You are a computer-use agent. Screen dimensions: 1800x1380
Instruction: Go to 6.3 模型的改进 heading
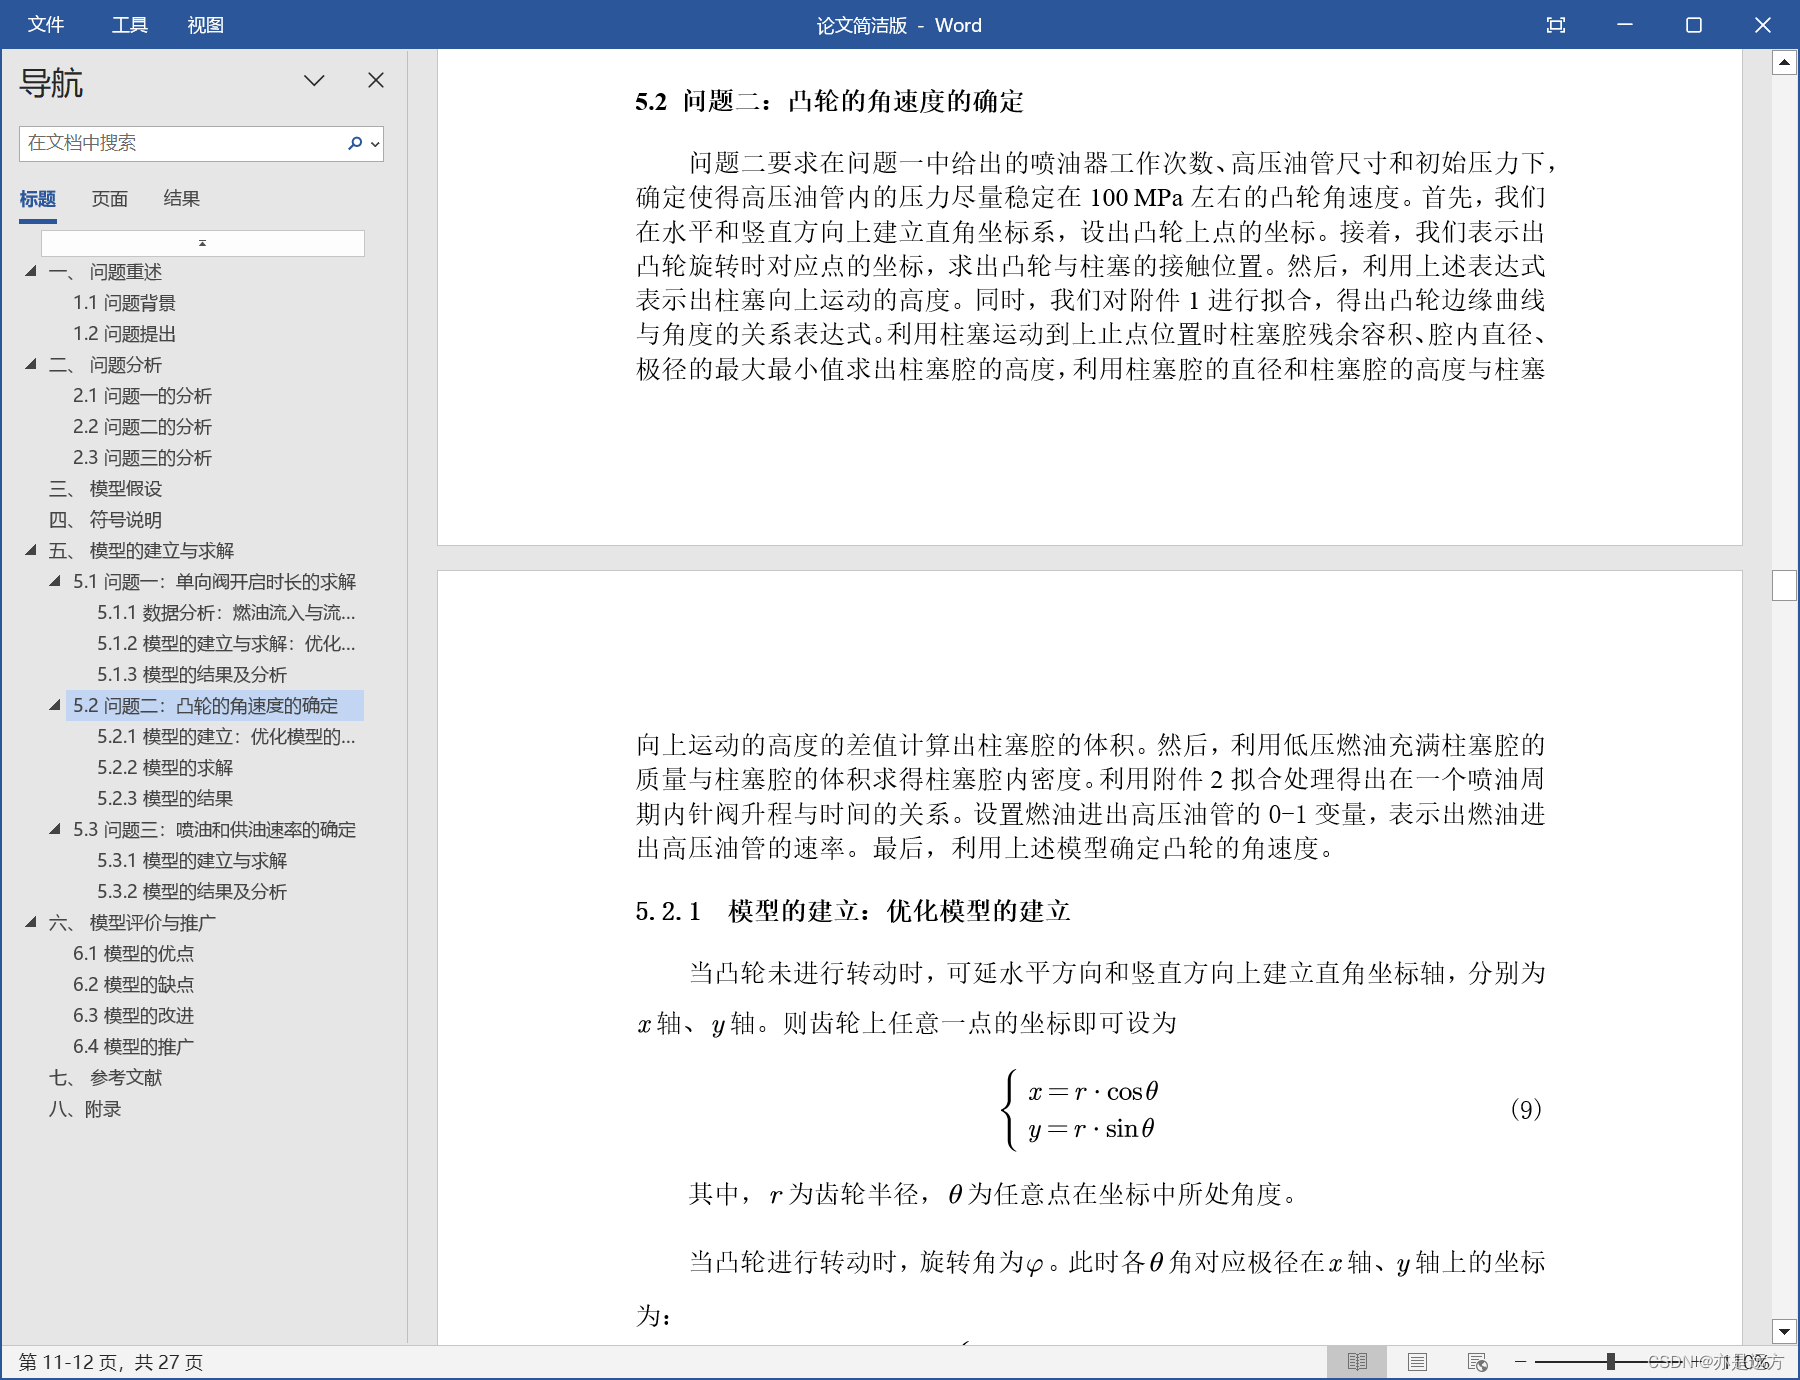(x=133, y=1016)
